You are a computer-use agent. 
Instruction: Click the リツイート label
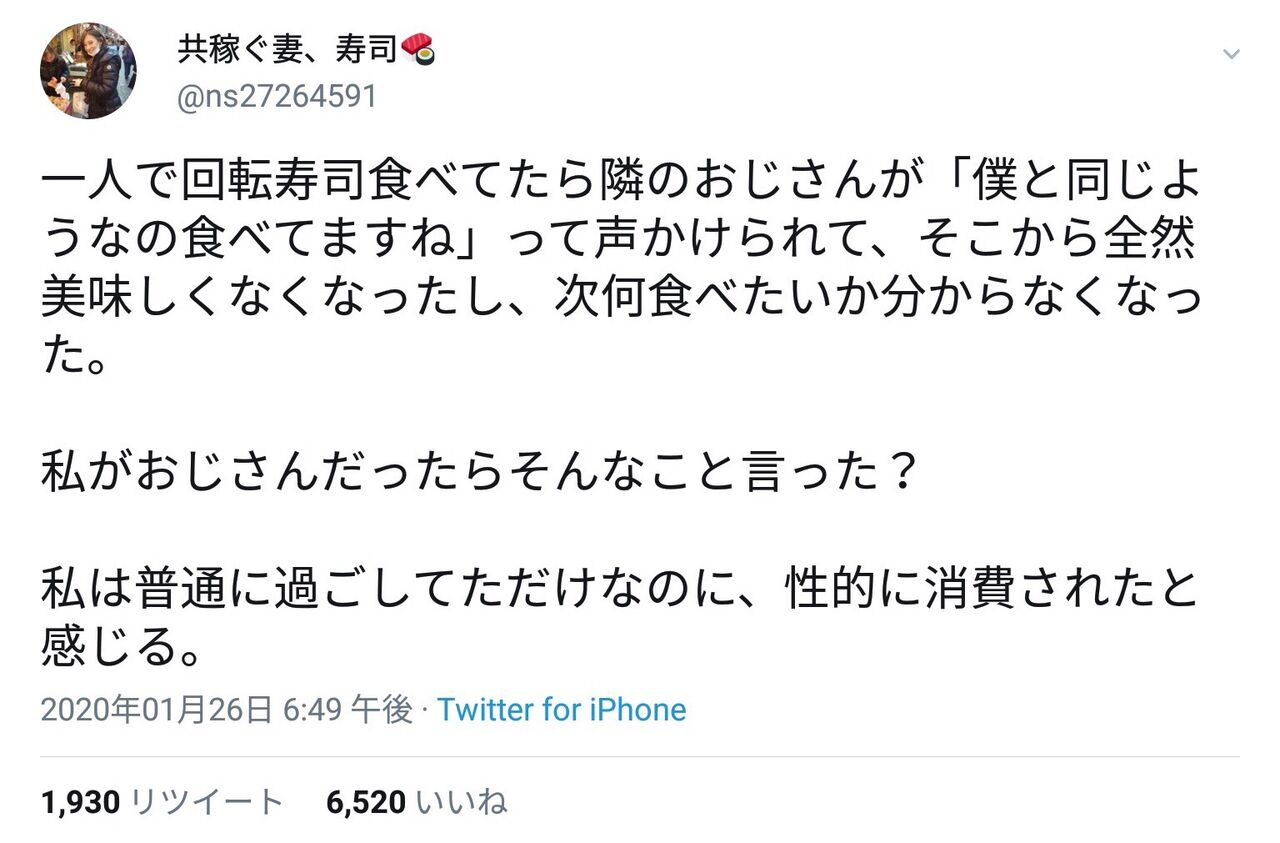click(x=208, y=801)
